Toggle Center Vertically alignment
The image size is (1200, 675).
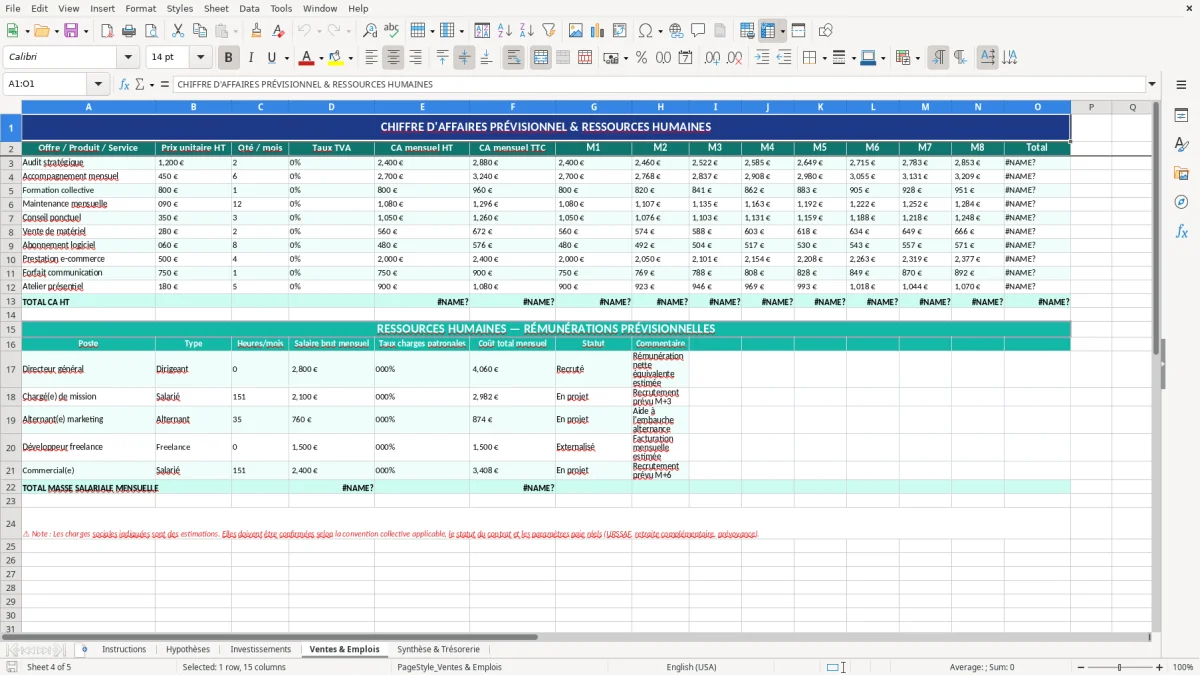pos(464,58)
